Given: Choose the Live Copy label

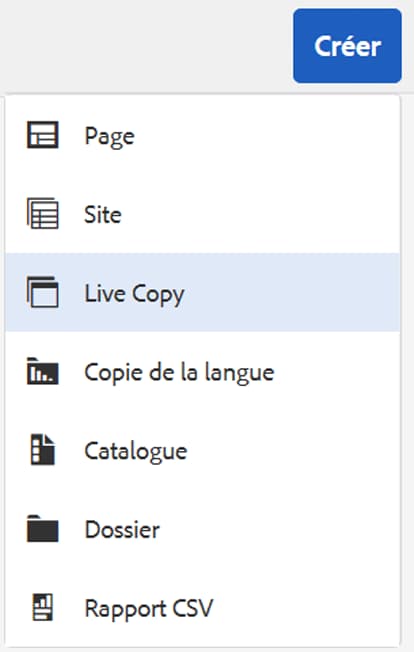Looking at the screenshot, I should click(135, 295).
